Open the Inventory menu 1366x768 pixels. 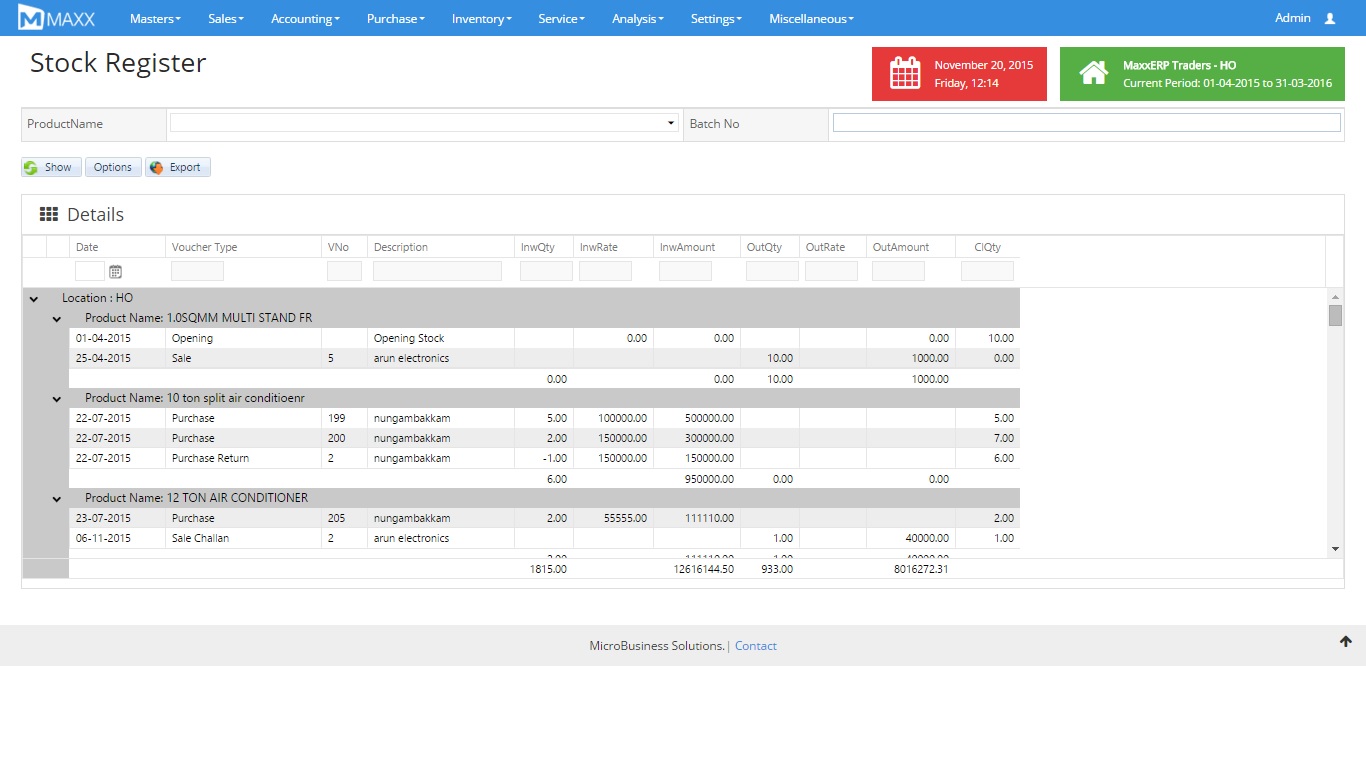481,18
